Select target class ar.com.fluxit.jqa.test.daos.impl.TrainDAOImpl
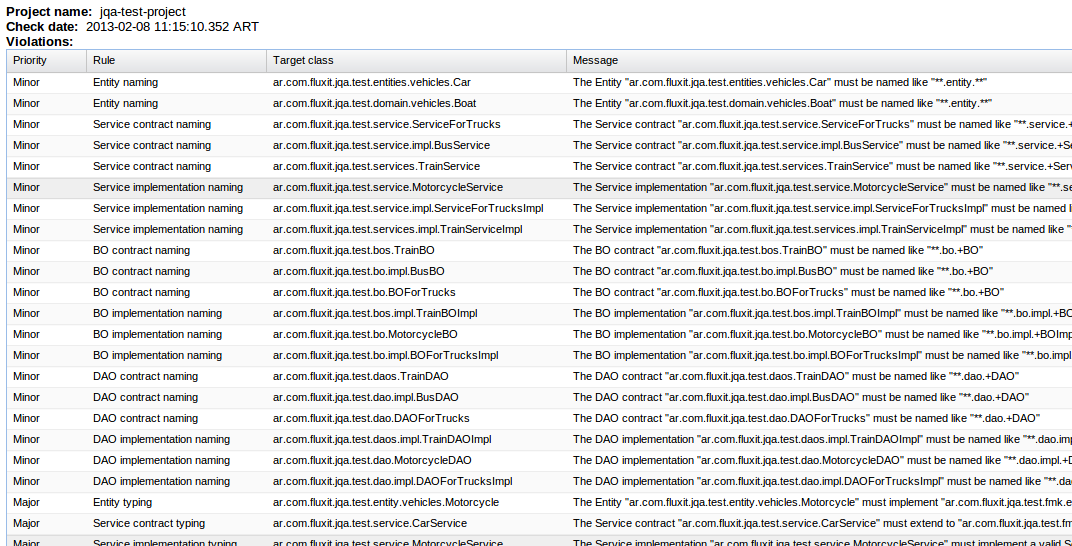This screenshot has height=546, width=1072. (382, 439)
